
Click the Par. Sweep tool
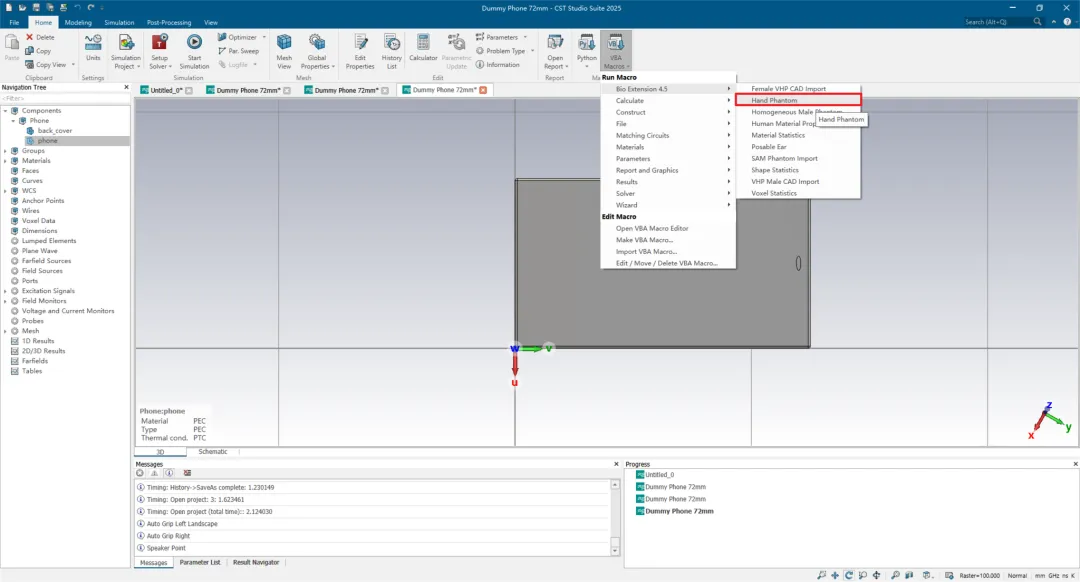click(238, 51)
